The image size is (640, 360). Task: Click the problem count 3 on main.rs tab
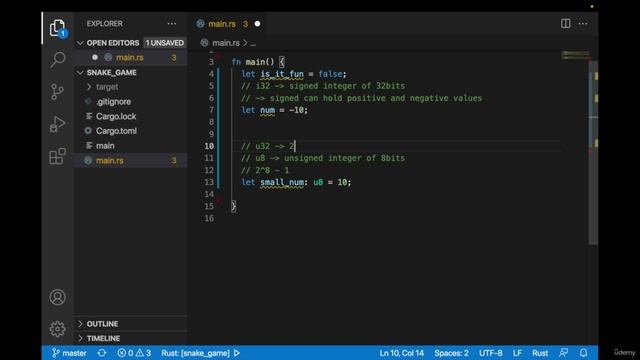pos(245,24)
